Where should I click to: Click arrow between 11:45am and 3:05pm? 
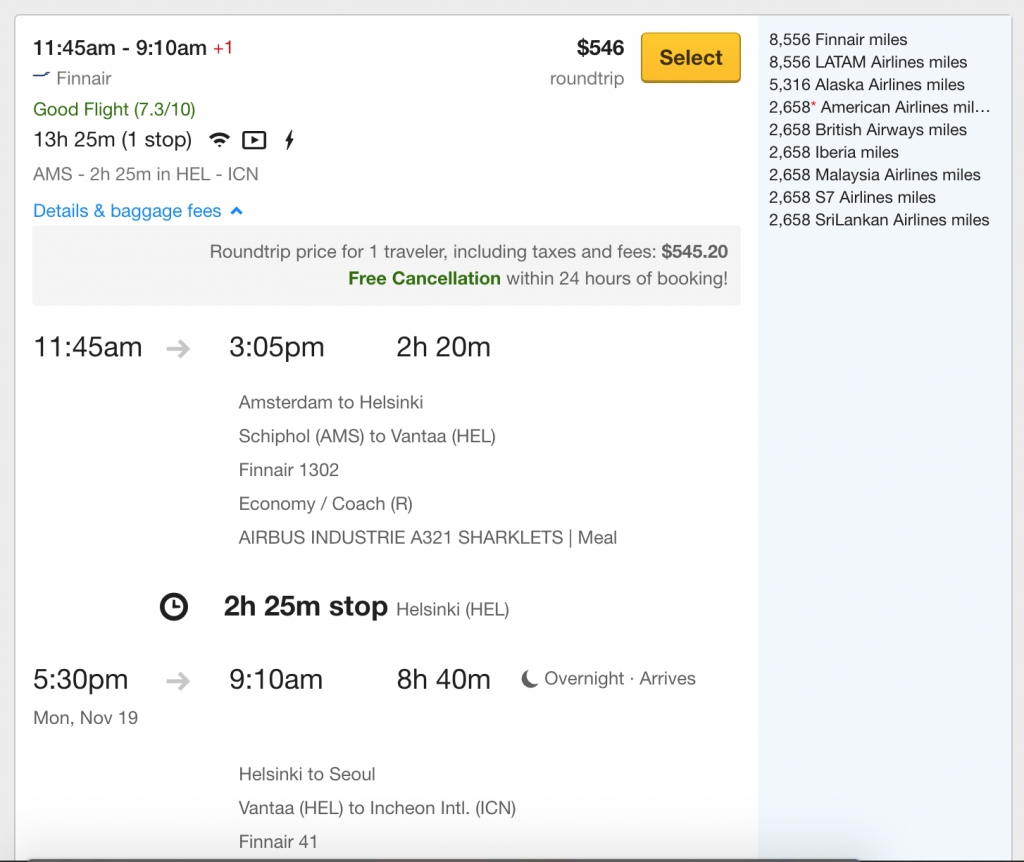click(x=178, y=349)
